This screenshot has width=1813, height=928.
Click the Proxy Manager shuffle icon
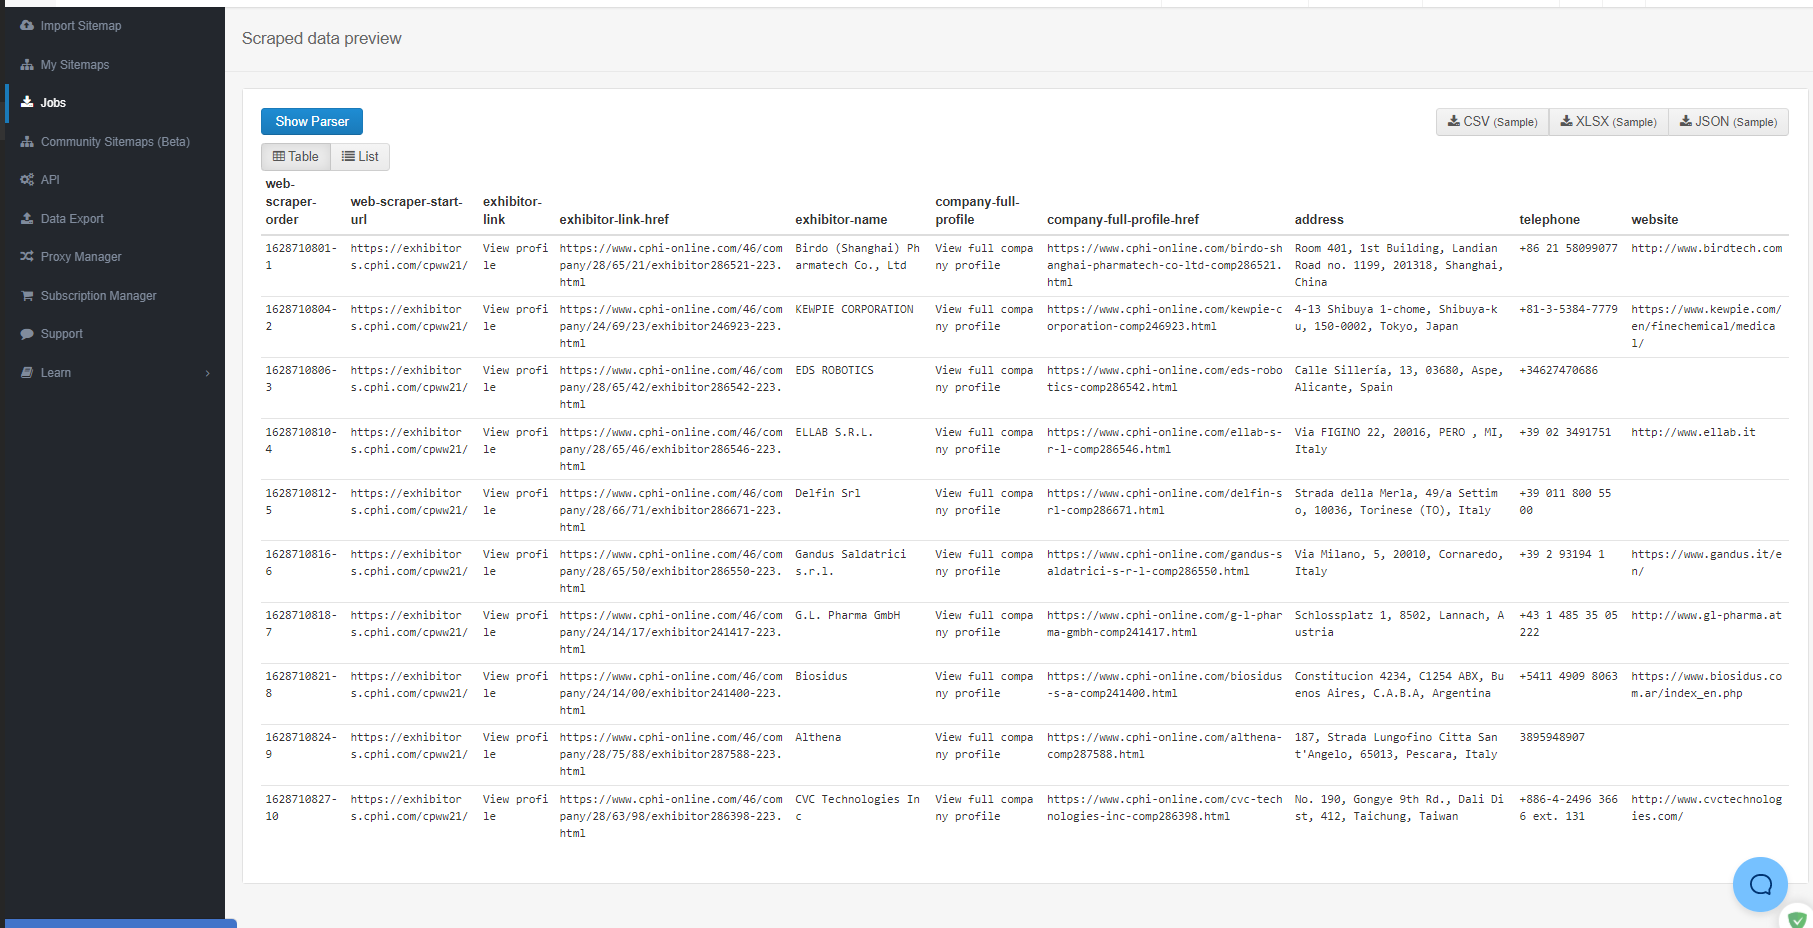coord(27,257)
